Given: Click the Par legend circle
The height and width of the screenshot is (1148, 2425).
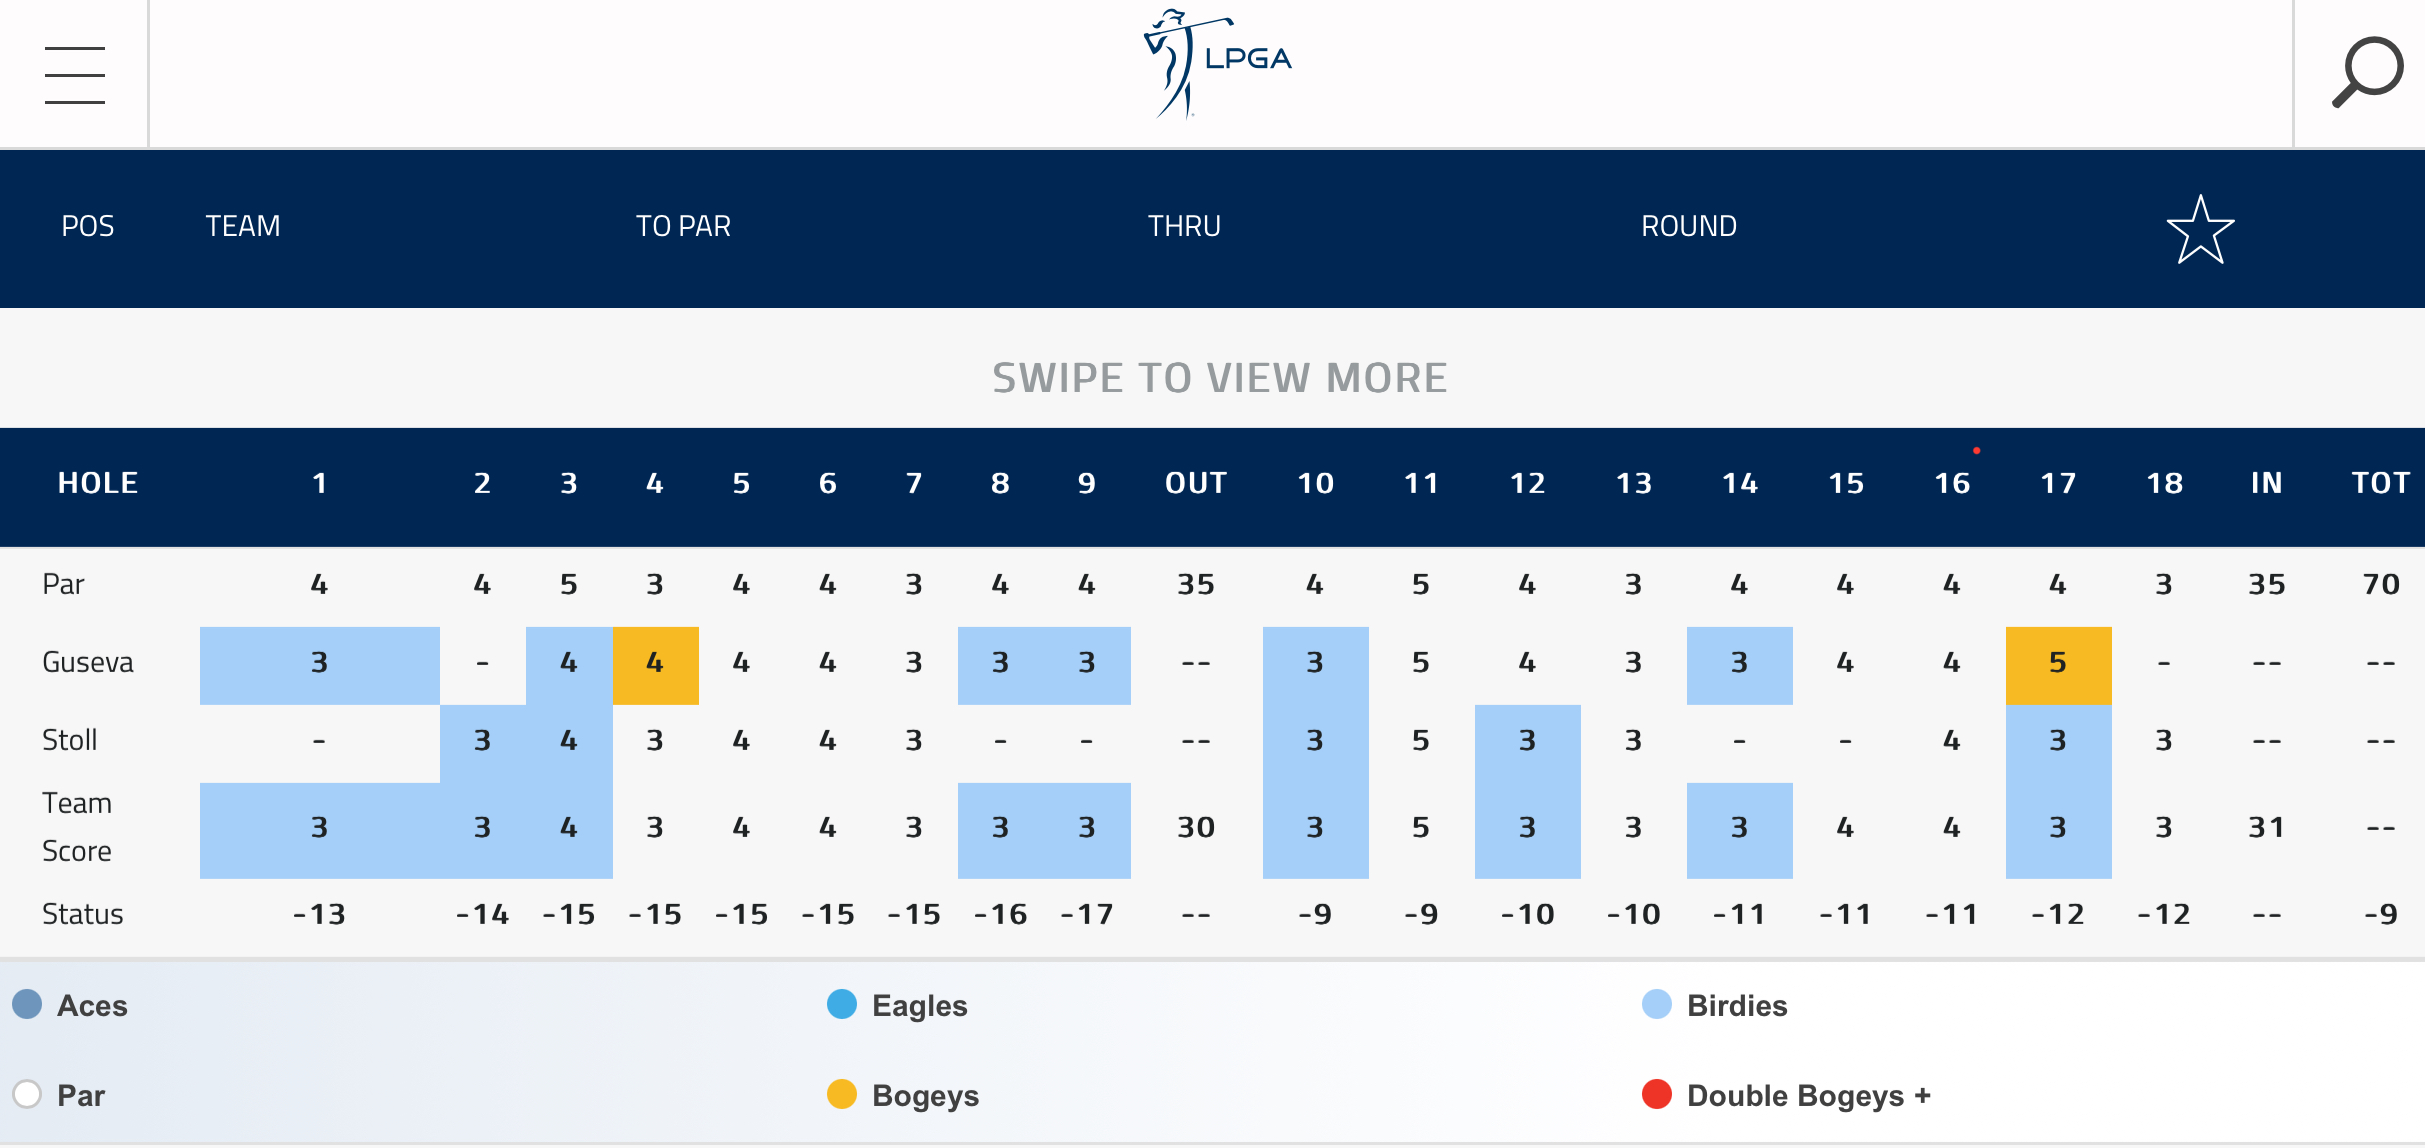Looking at the screenshot, I should pyautogui.click(x=27, y=1094).
